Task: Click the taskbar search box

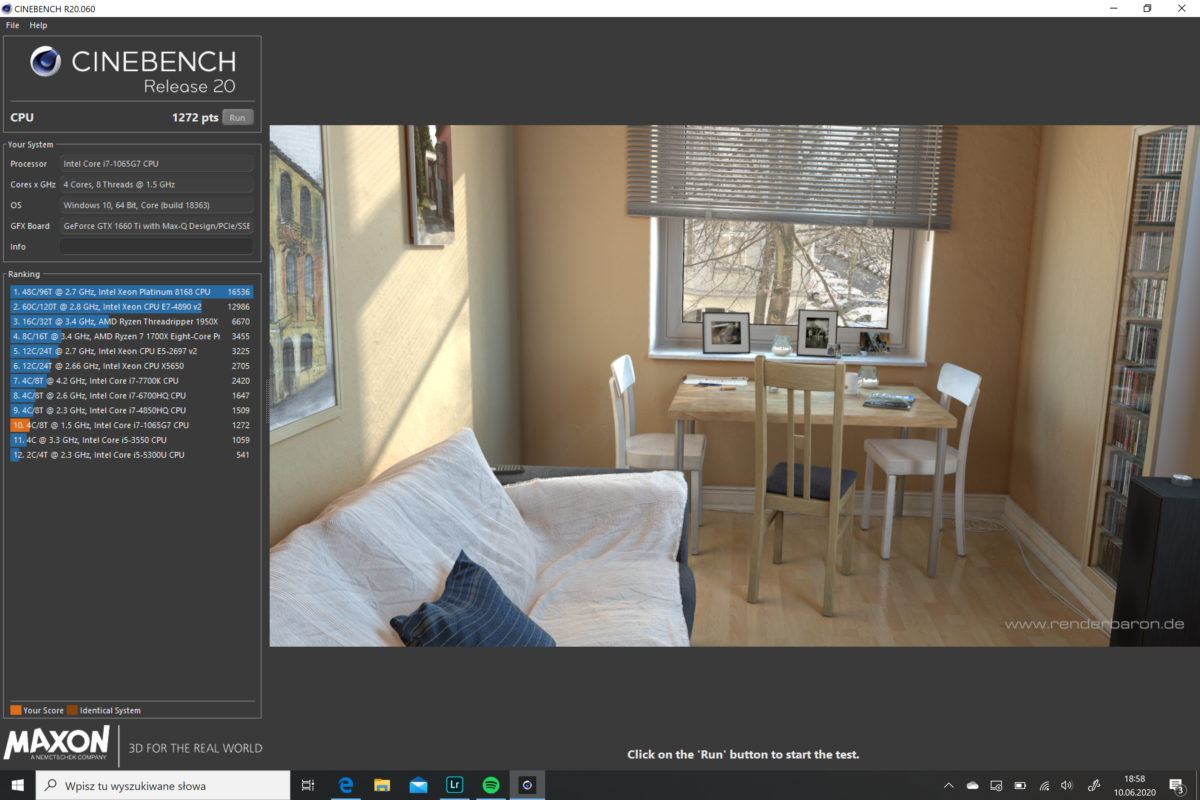Action: (163, 785)
